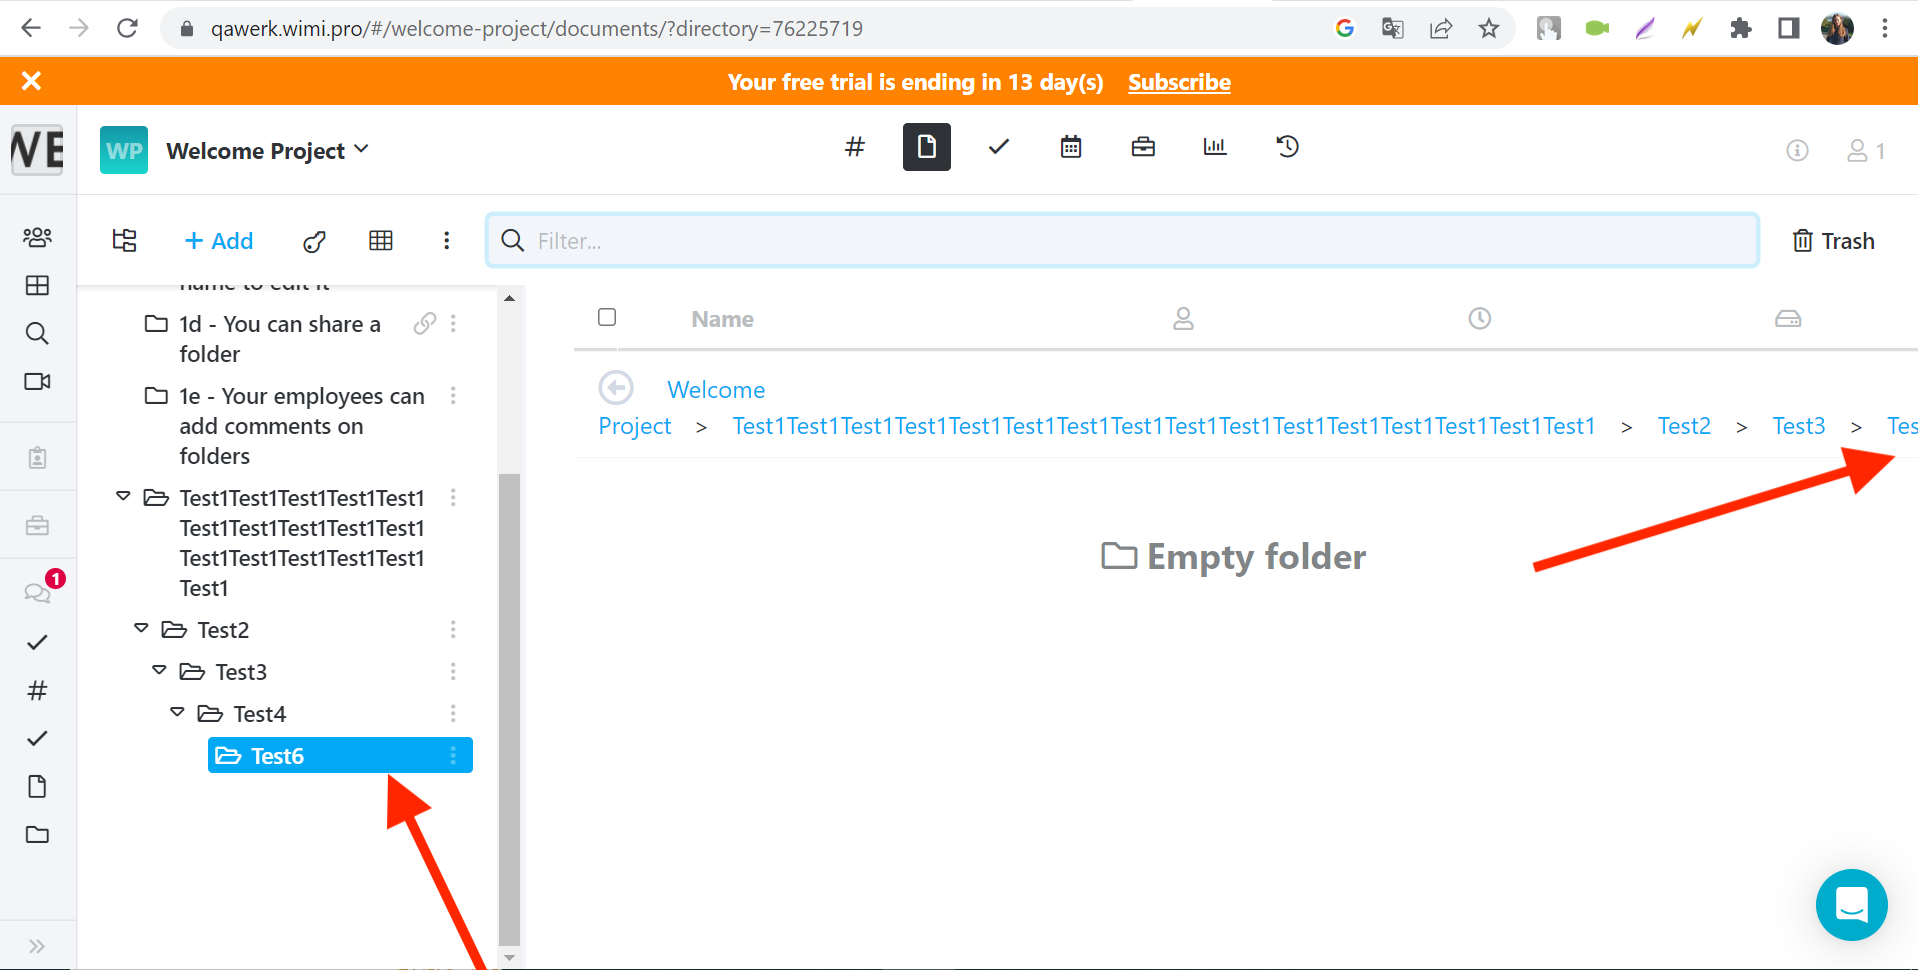Open the calendar module icon
The width and height of the screenshot is (1918, 970).
point(1071,147)
